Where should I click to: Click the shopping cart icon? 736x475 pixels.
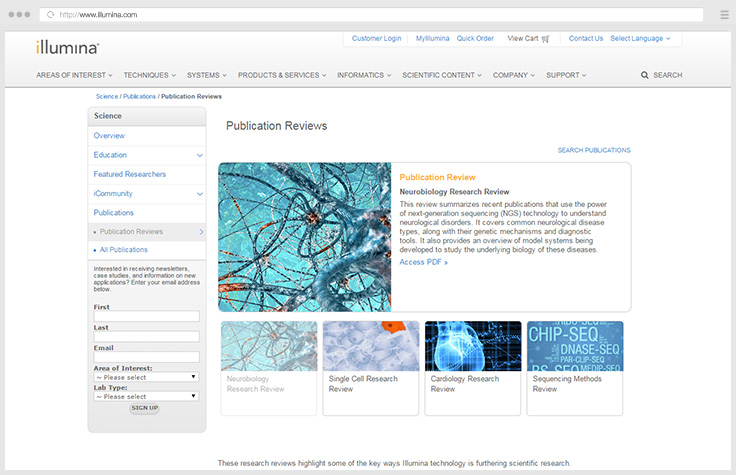545,39
